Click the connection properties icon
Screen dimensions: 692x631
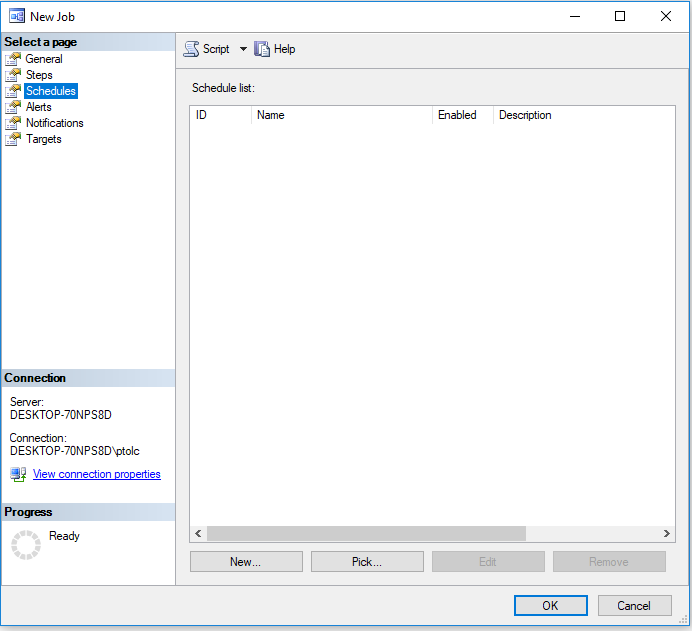tap(18, 474)
